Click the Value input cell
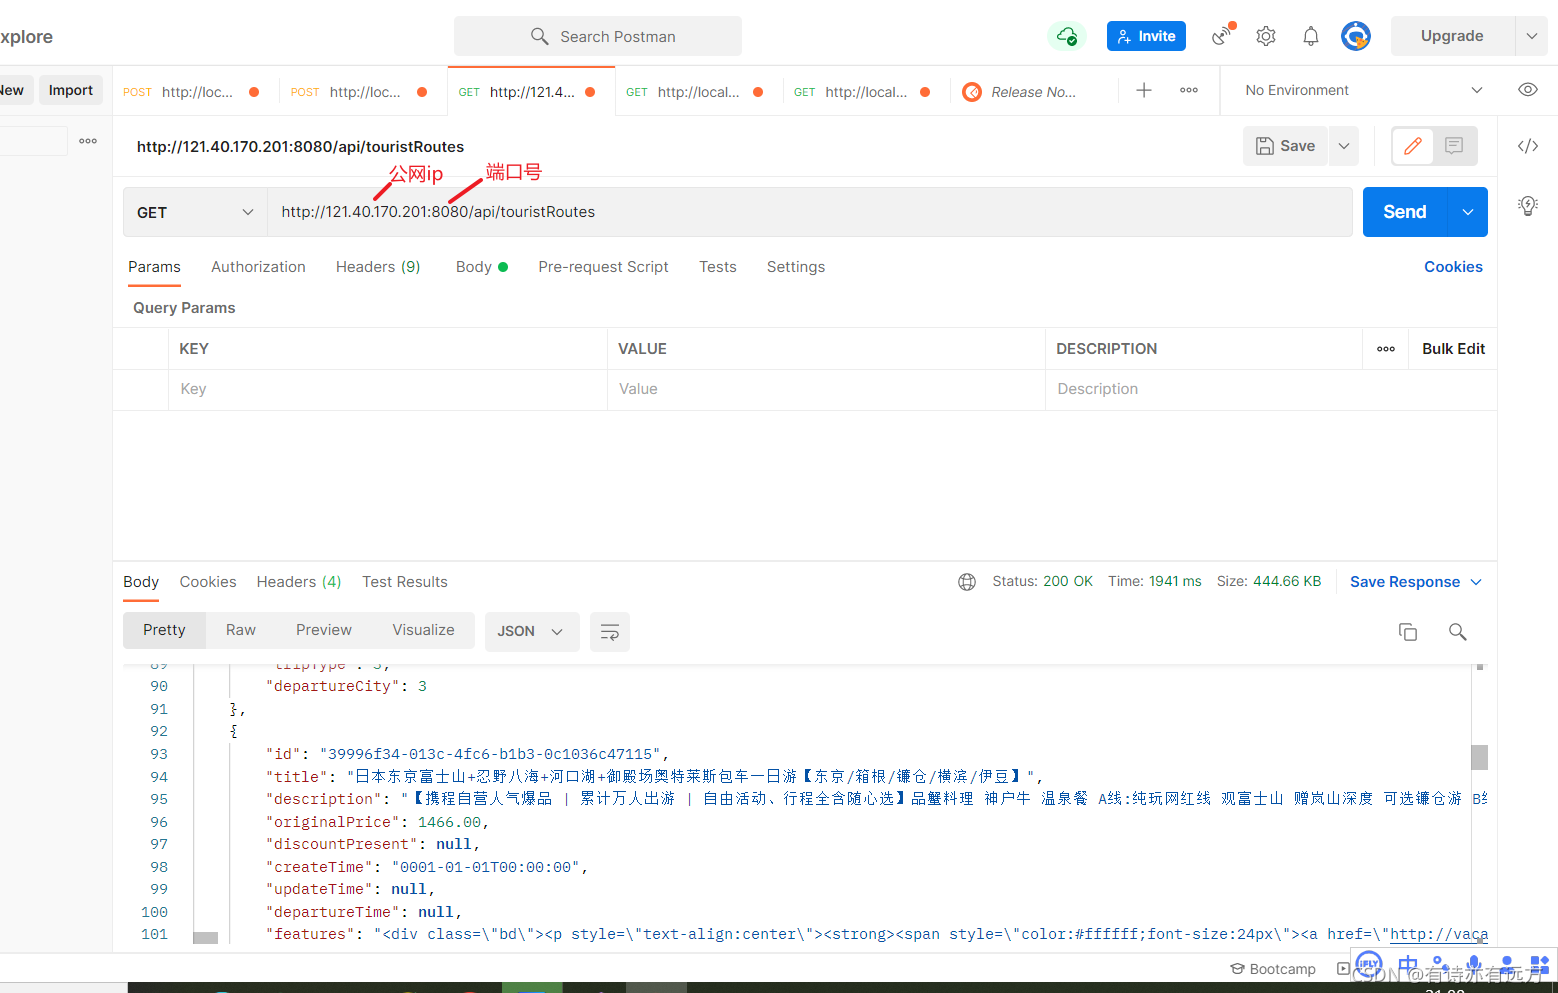Viewport: 1558px width, 993px height. pyautogui.click(x=826, y=389)
